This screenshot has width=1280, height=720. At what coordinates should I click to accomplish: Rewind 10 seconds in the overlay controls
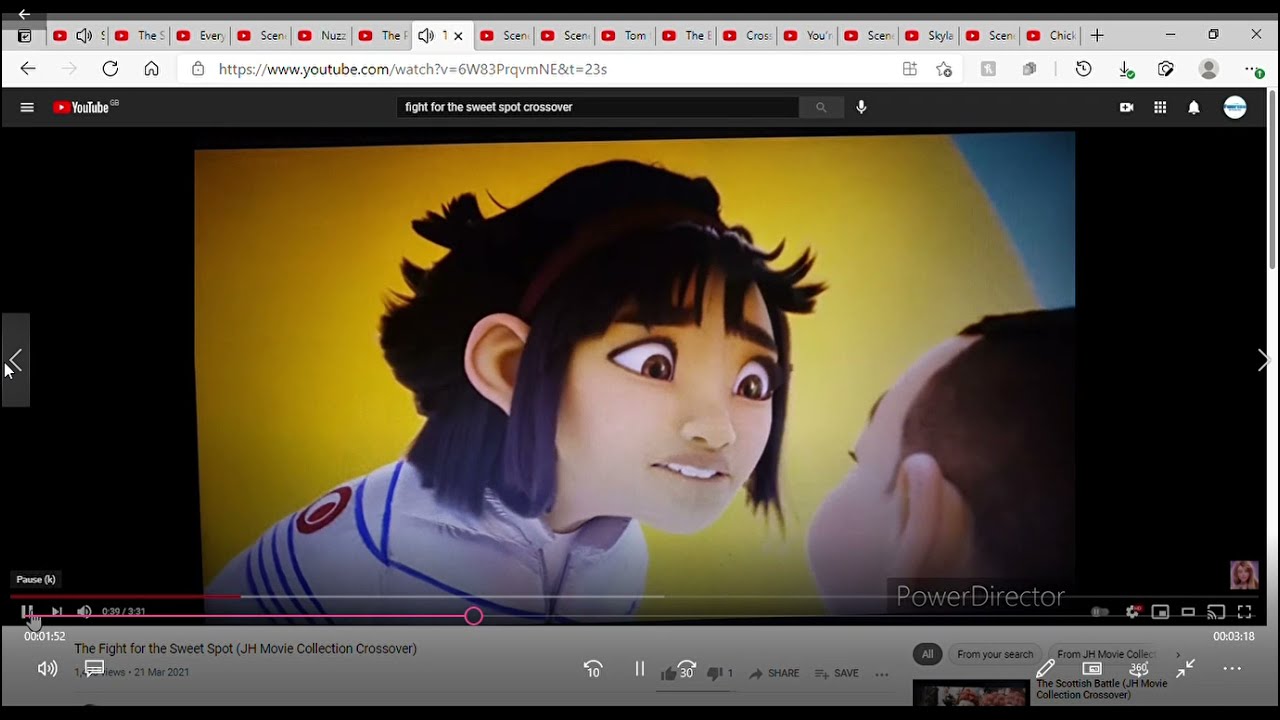(x=593, y=669)
